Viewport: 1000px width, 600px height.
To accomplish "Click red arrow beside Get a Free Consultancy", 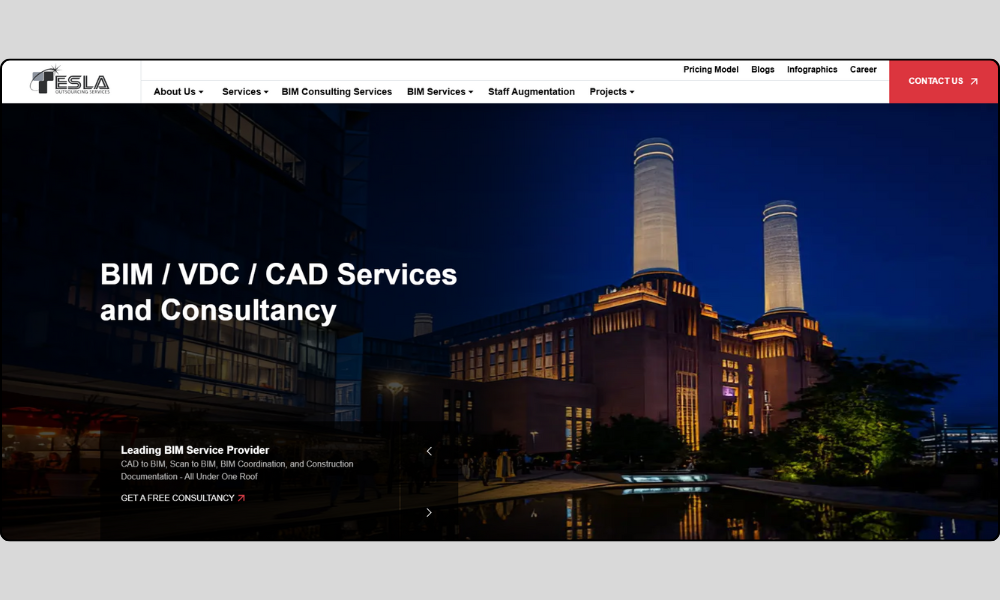I will (x=241, y=498).
